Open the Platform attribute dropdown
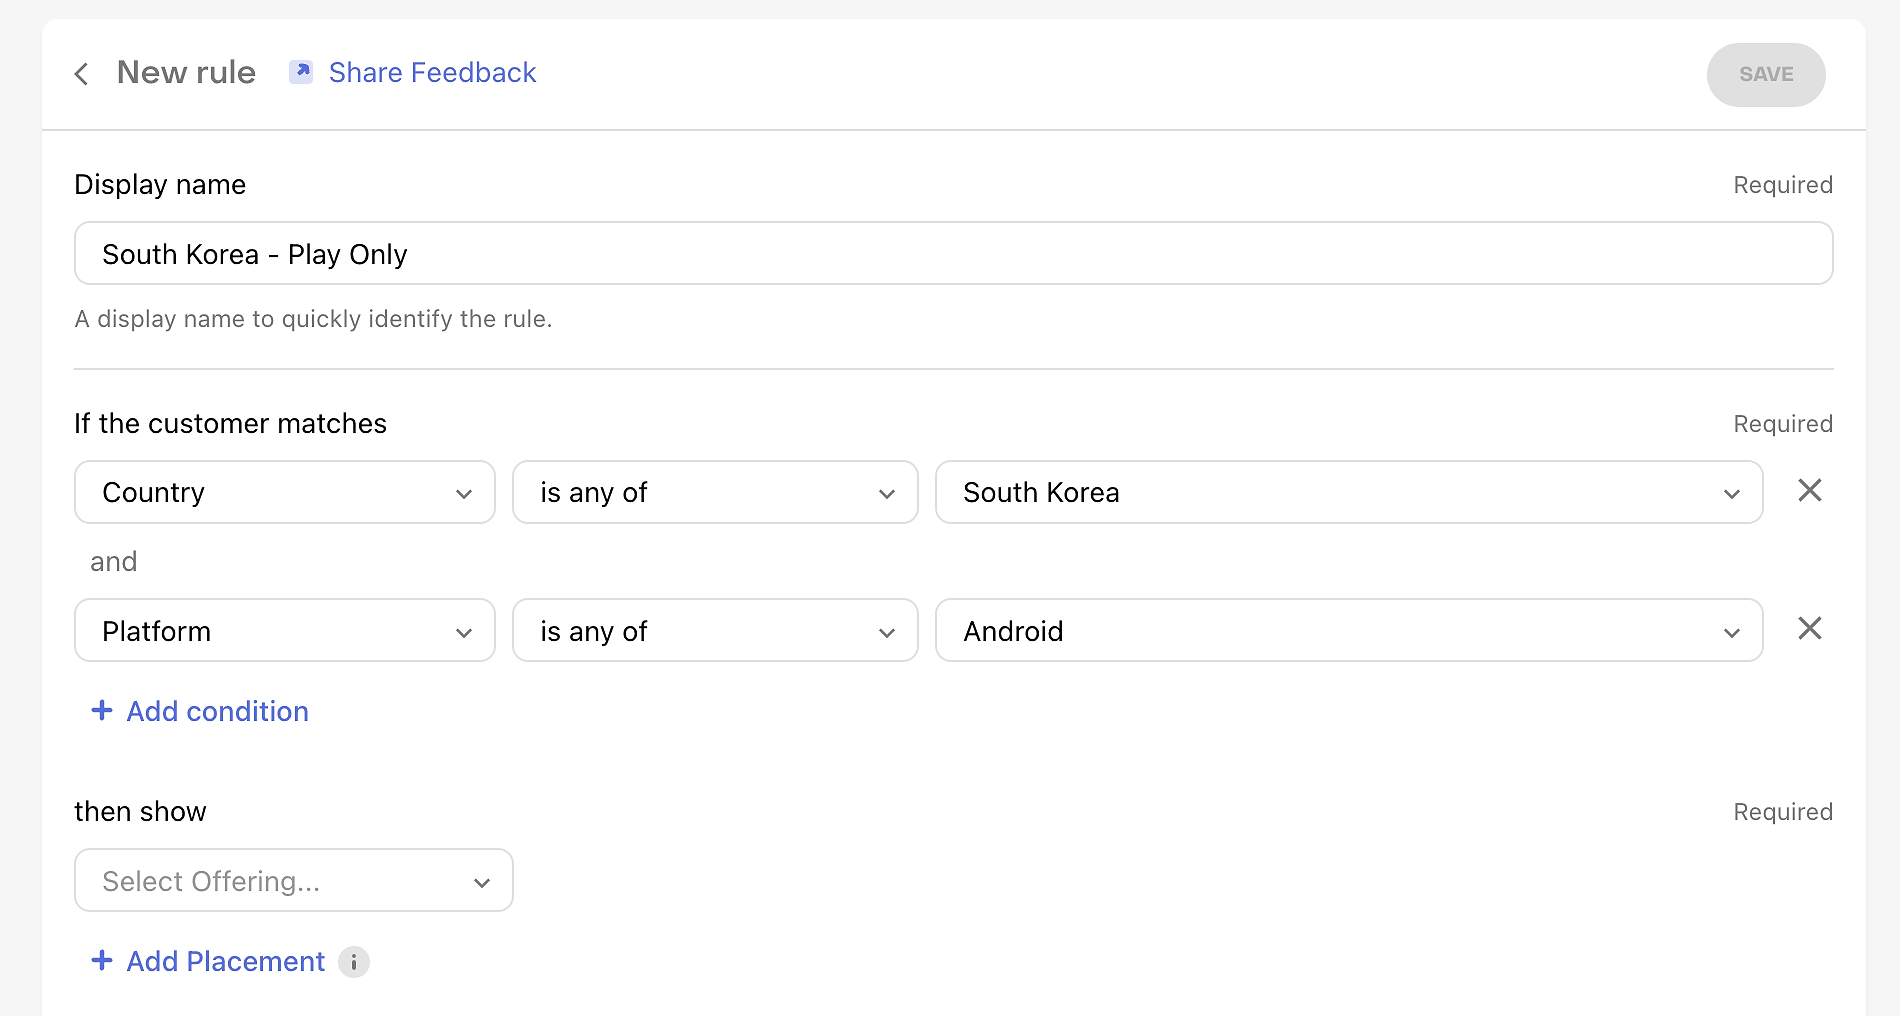This screenshot has height=1016, width=1900. 285,630
